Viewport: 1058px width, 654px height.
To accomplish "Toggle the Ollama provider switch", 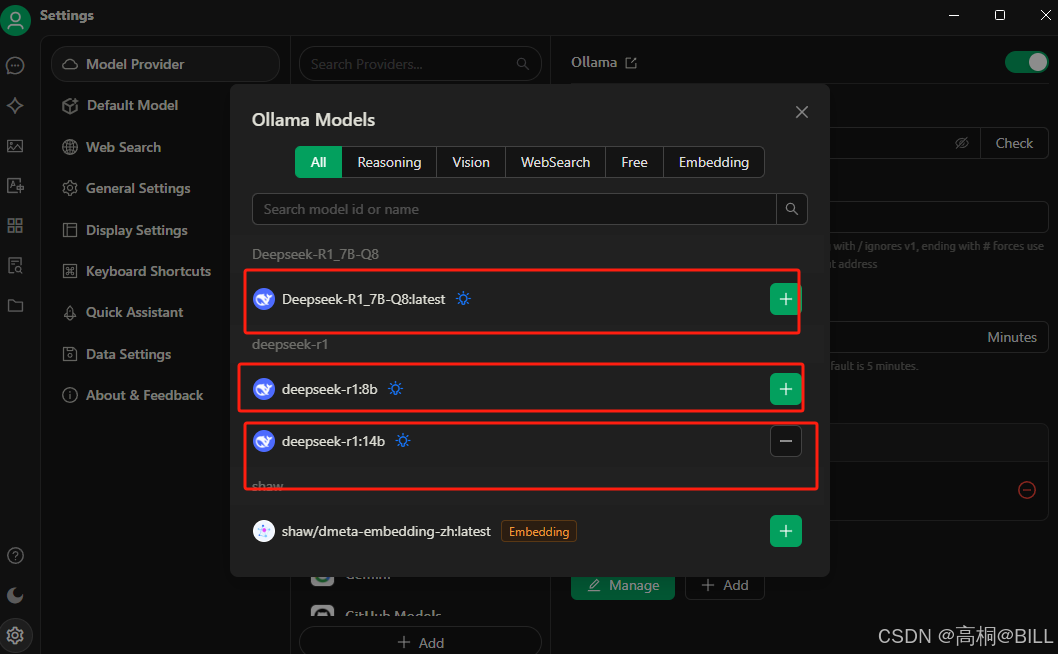I will (x=1026, y=62).
